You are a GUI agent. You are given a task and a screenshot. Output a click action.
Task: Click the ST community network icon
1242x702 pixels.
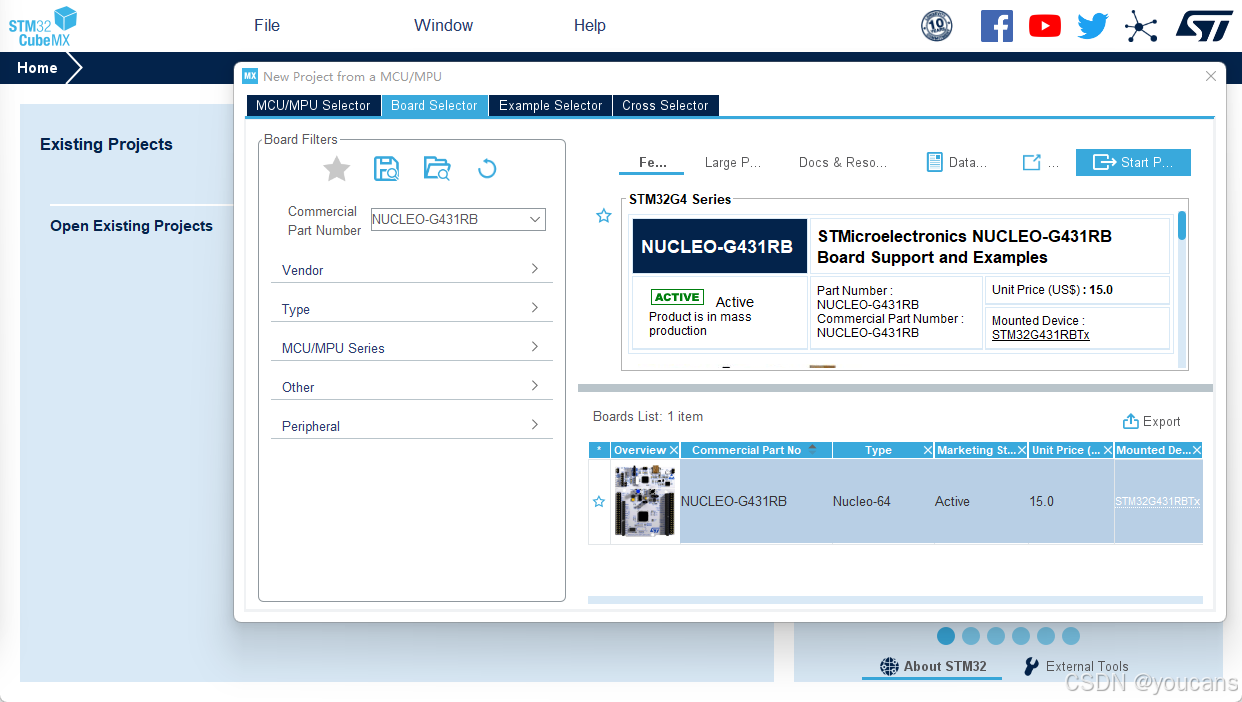point(1140,26)
